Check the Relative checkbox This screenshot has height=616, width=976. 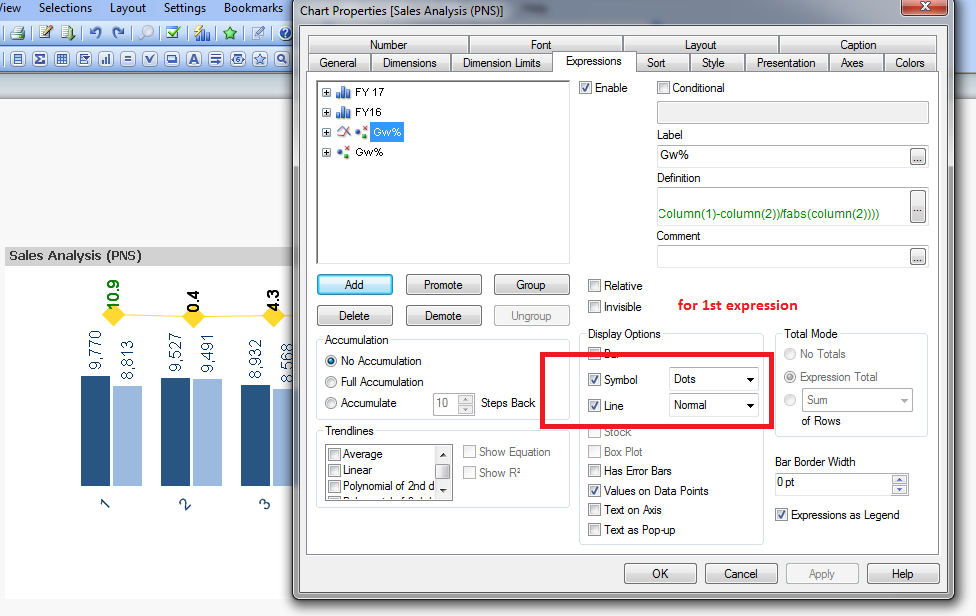pos(594,286)
